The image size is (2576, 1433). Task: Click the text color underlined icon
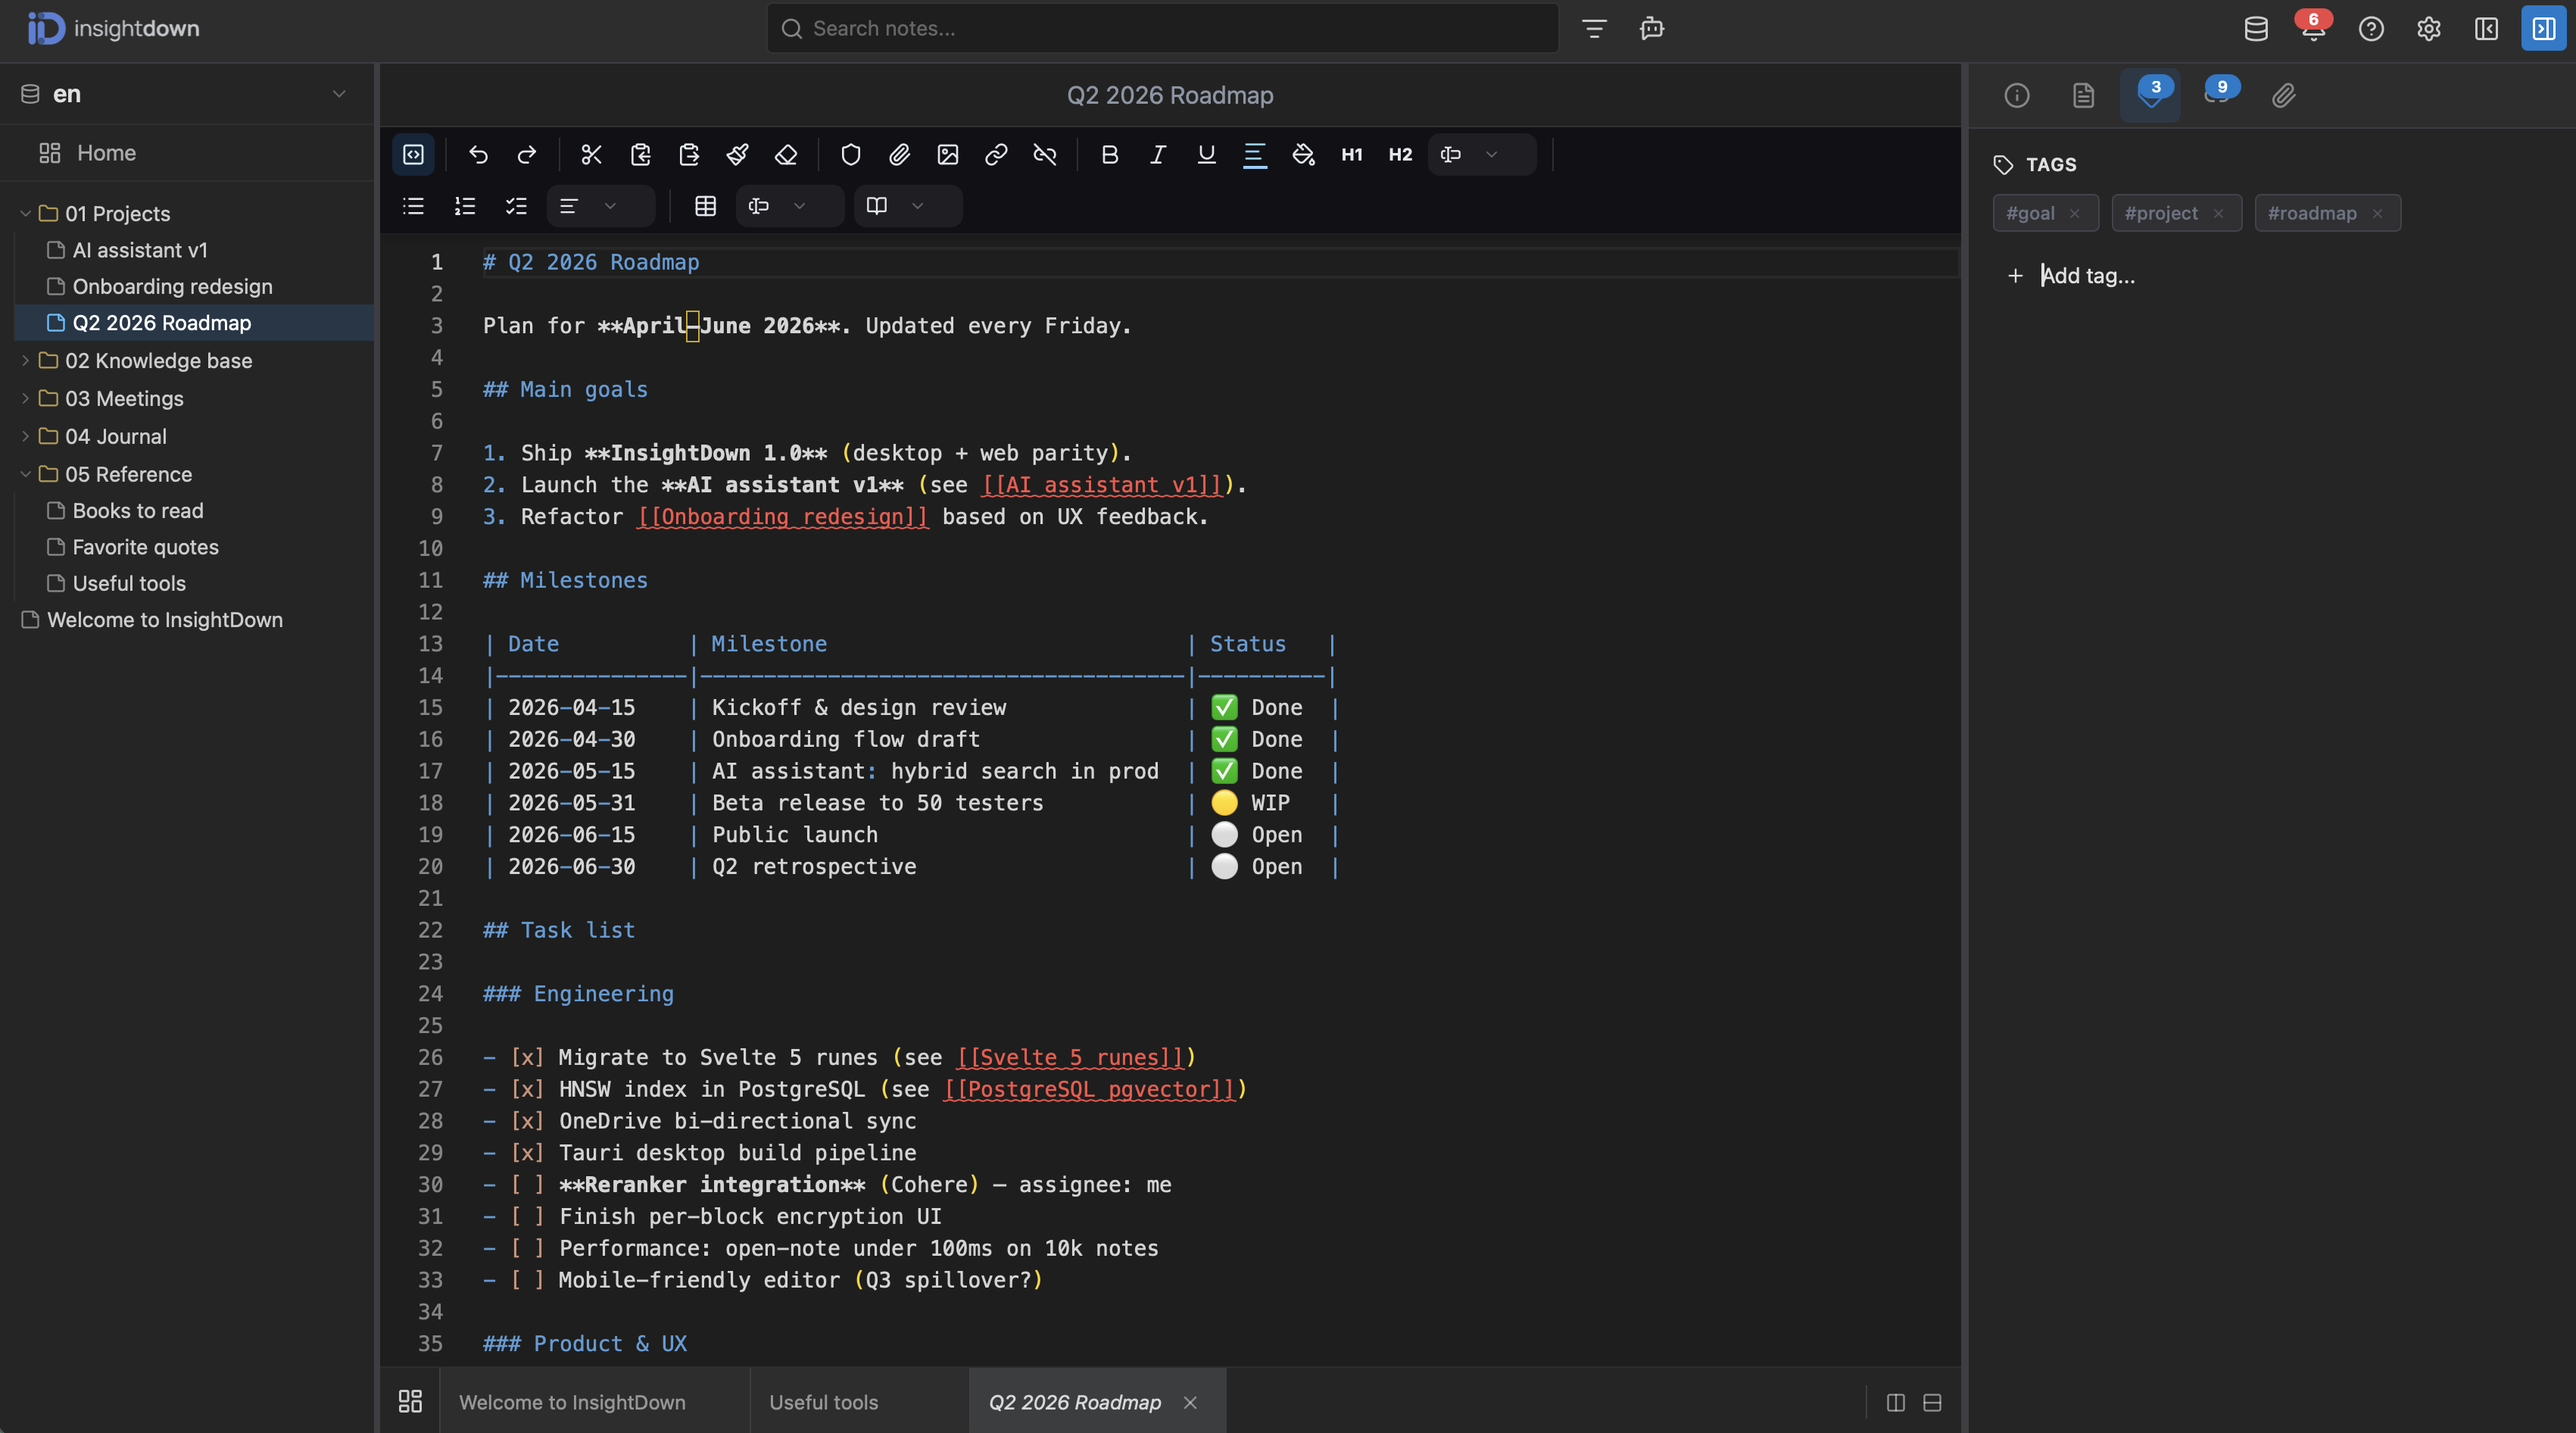pos(1255,154)
